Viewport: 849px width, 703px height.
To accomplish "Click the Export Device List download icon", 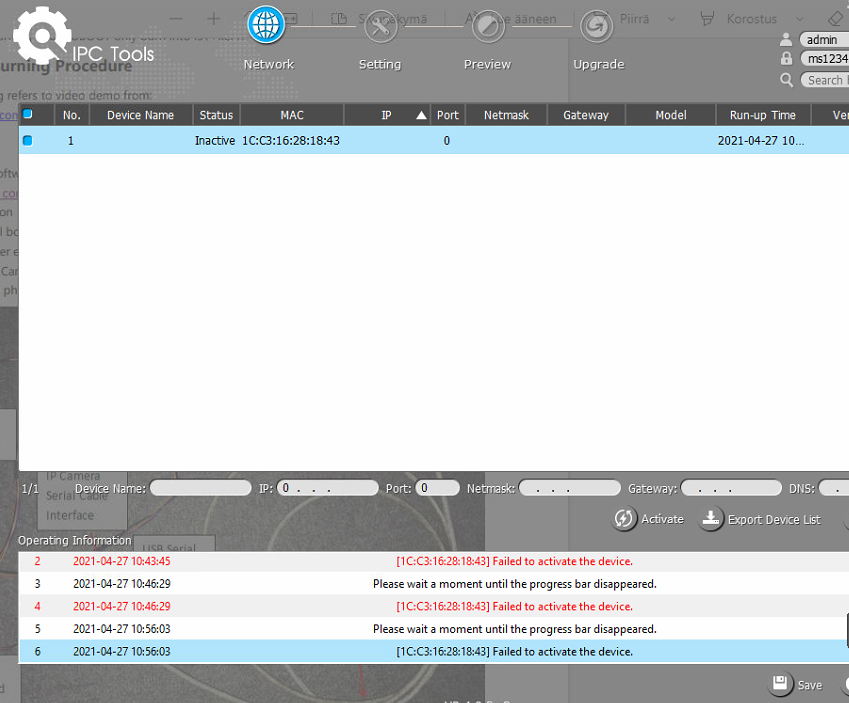I will [x=711, y=519].
